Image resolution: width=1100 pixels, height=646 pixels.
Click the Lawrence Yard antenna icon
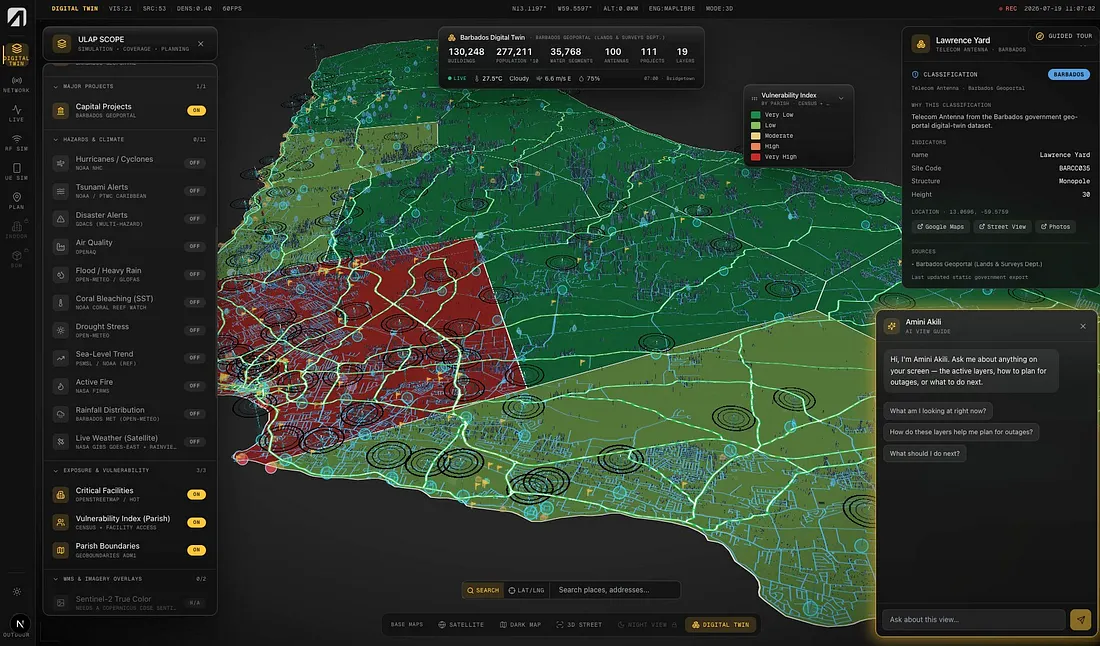[x=920, y=43]
